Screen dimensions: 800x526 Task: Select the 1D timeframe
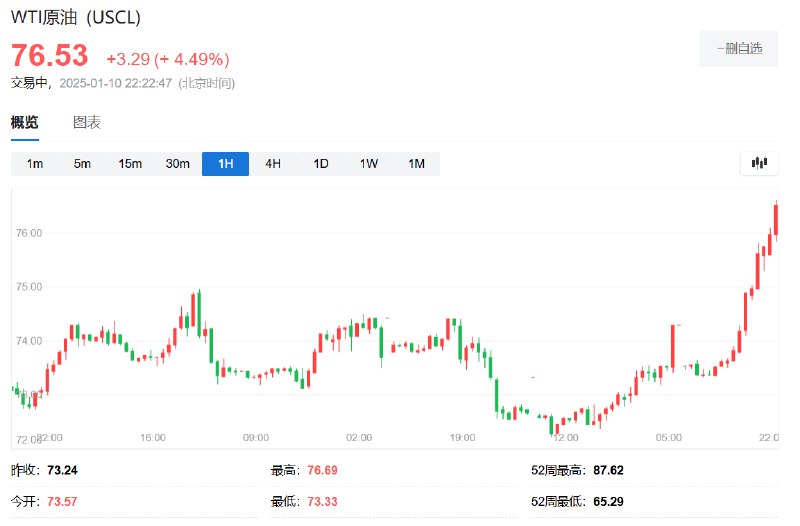point(321,164)
